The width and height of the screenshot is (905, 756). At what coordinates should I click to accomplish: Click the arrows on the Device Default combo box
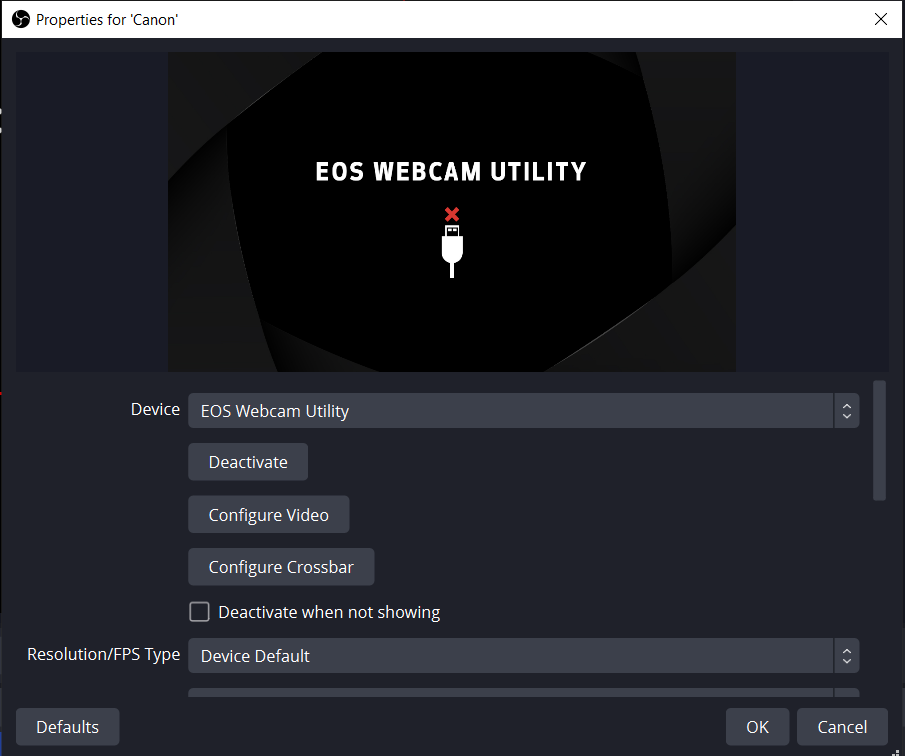846,656
